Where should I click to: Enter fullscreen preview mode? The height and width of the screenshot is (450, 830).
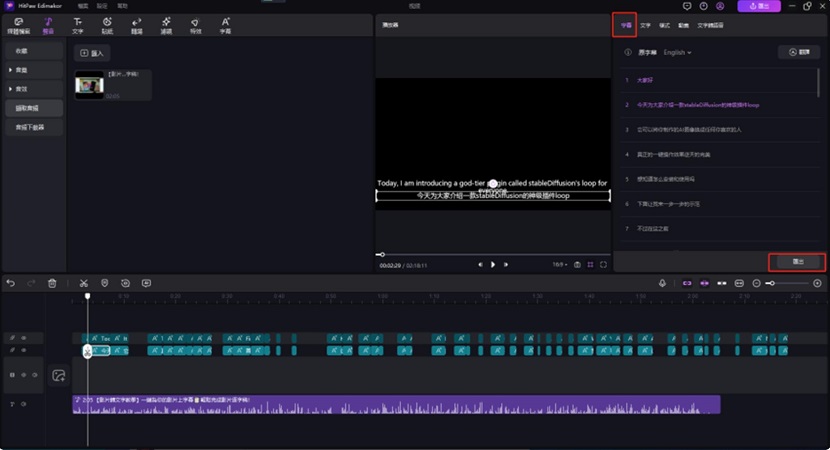pyautogui.click(x=603, y=264)
